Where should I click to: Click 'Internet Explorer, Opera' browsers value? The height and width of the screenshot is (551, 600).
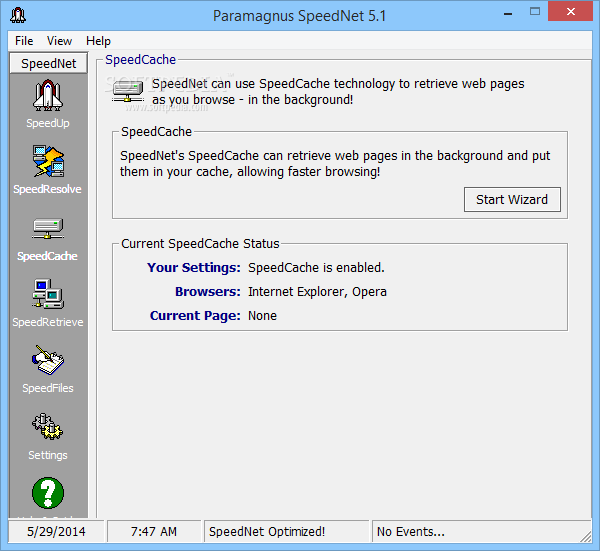tap(317, 292)
